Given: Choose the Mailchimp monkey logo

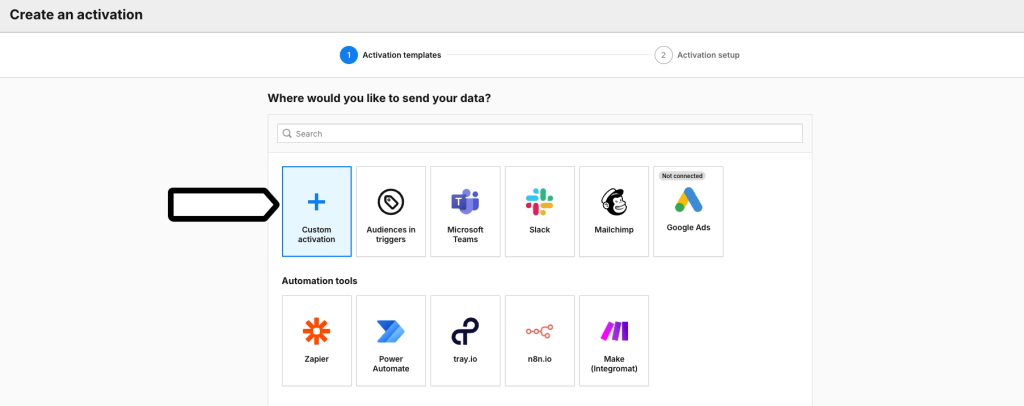Looking at the screenshot, I should tap(614, 202).
